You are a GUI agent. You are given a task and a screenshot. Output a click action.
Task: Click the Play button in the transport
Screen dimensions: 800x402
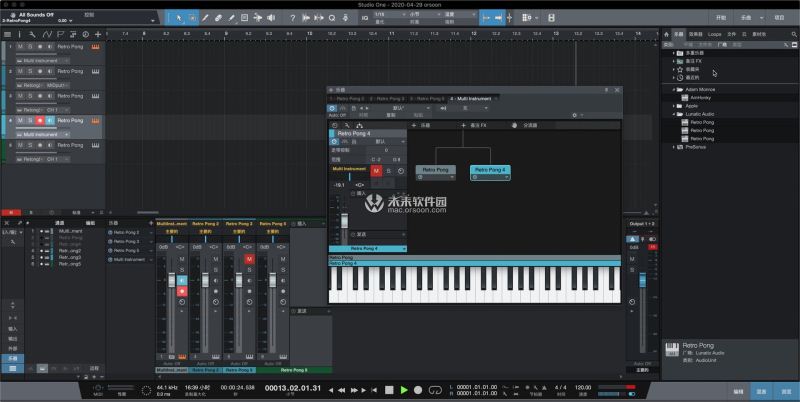click(x=404, y=390)
